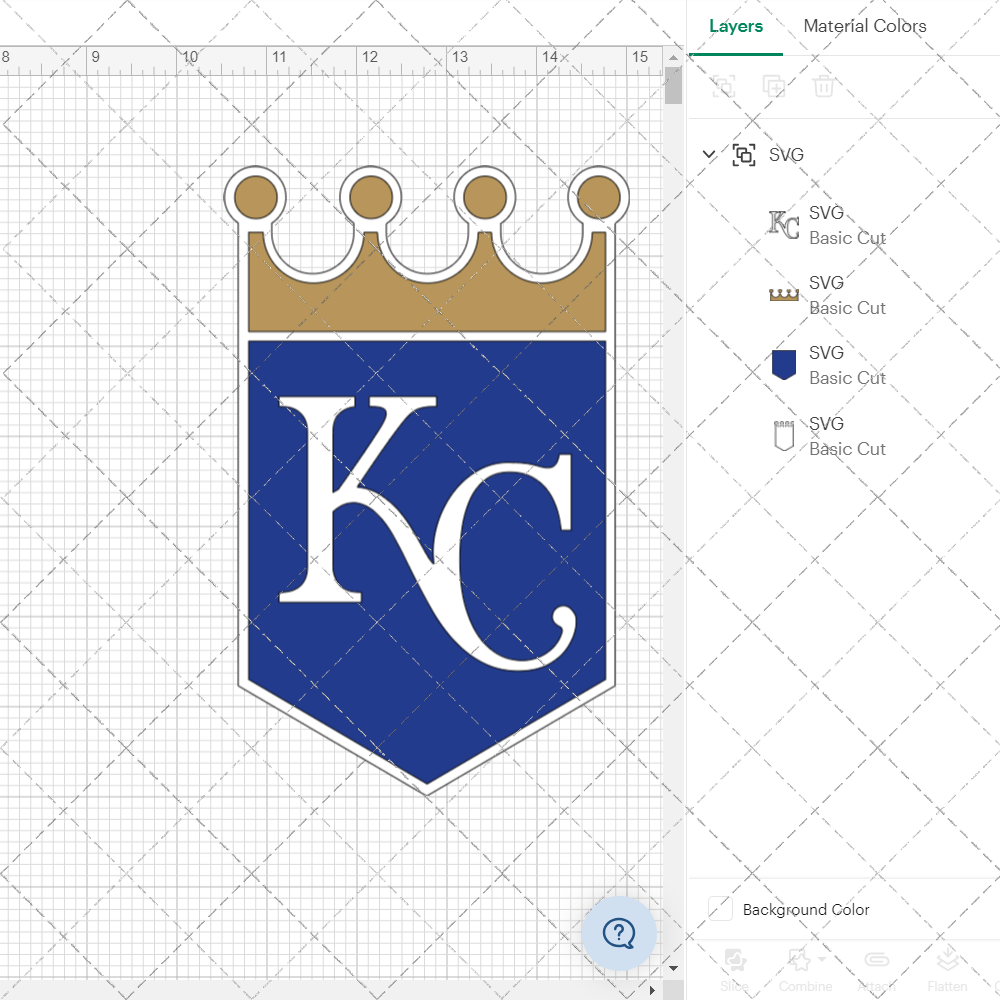This screenshot has width=1000, height=1000.
Task: Select the KC letters layer thumbnail
Action: [x=784, y=224]
